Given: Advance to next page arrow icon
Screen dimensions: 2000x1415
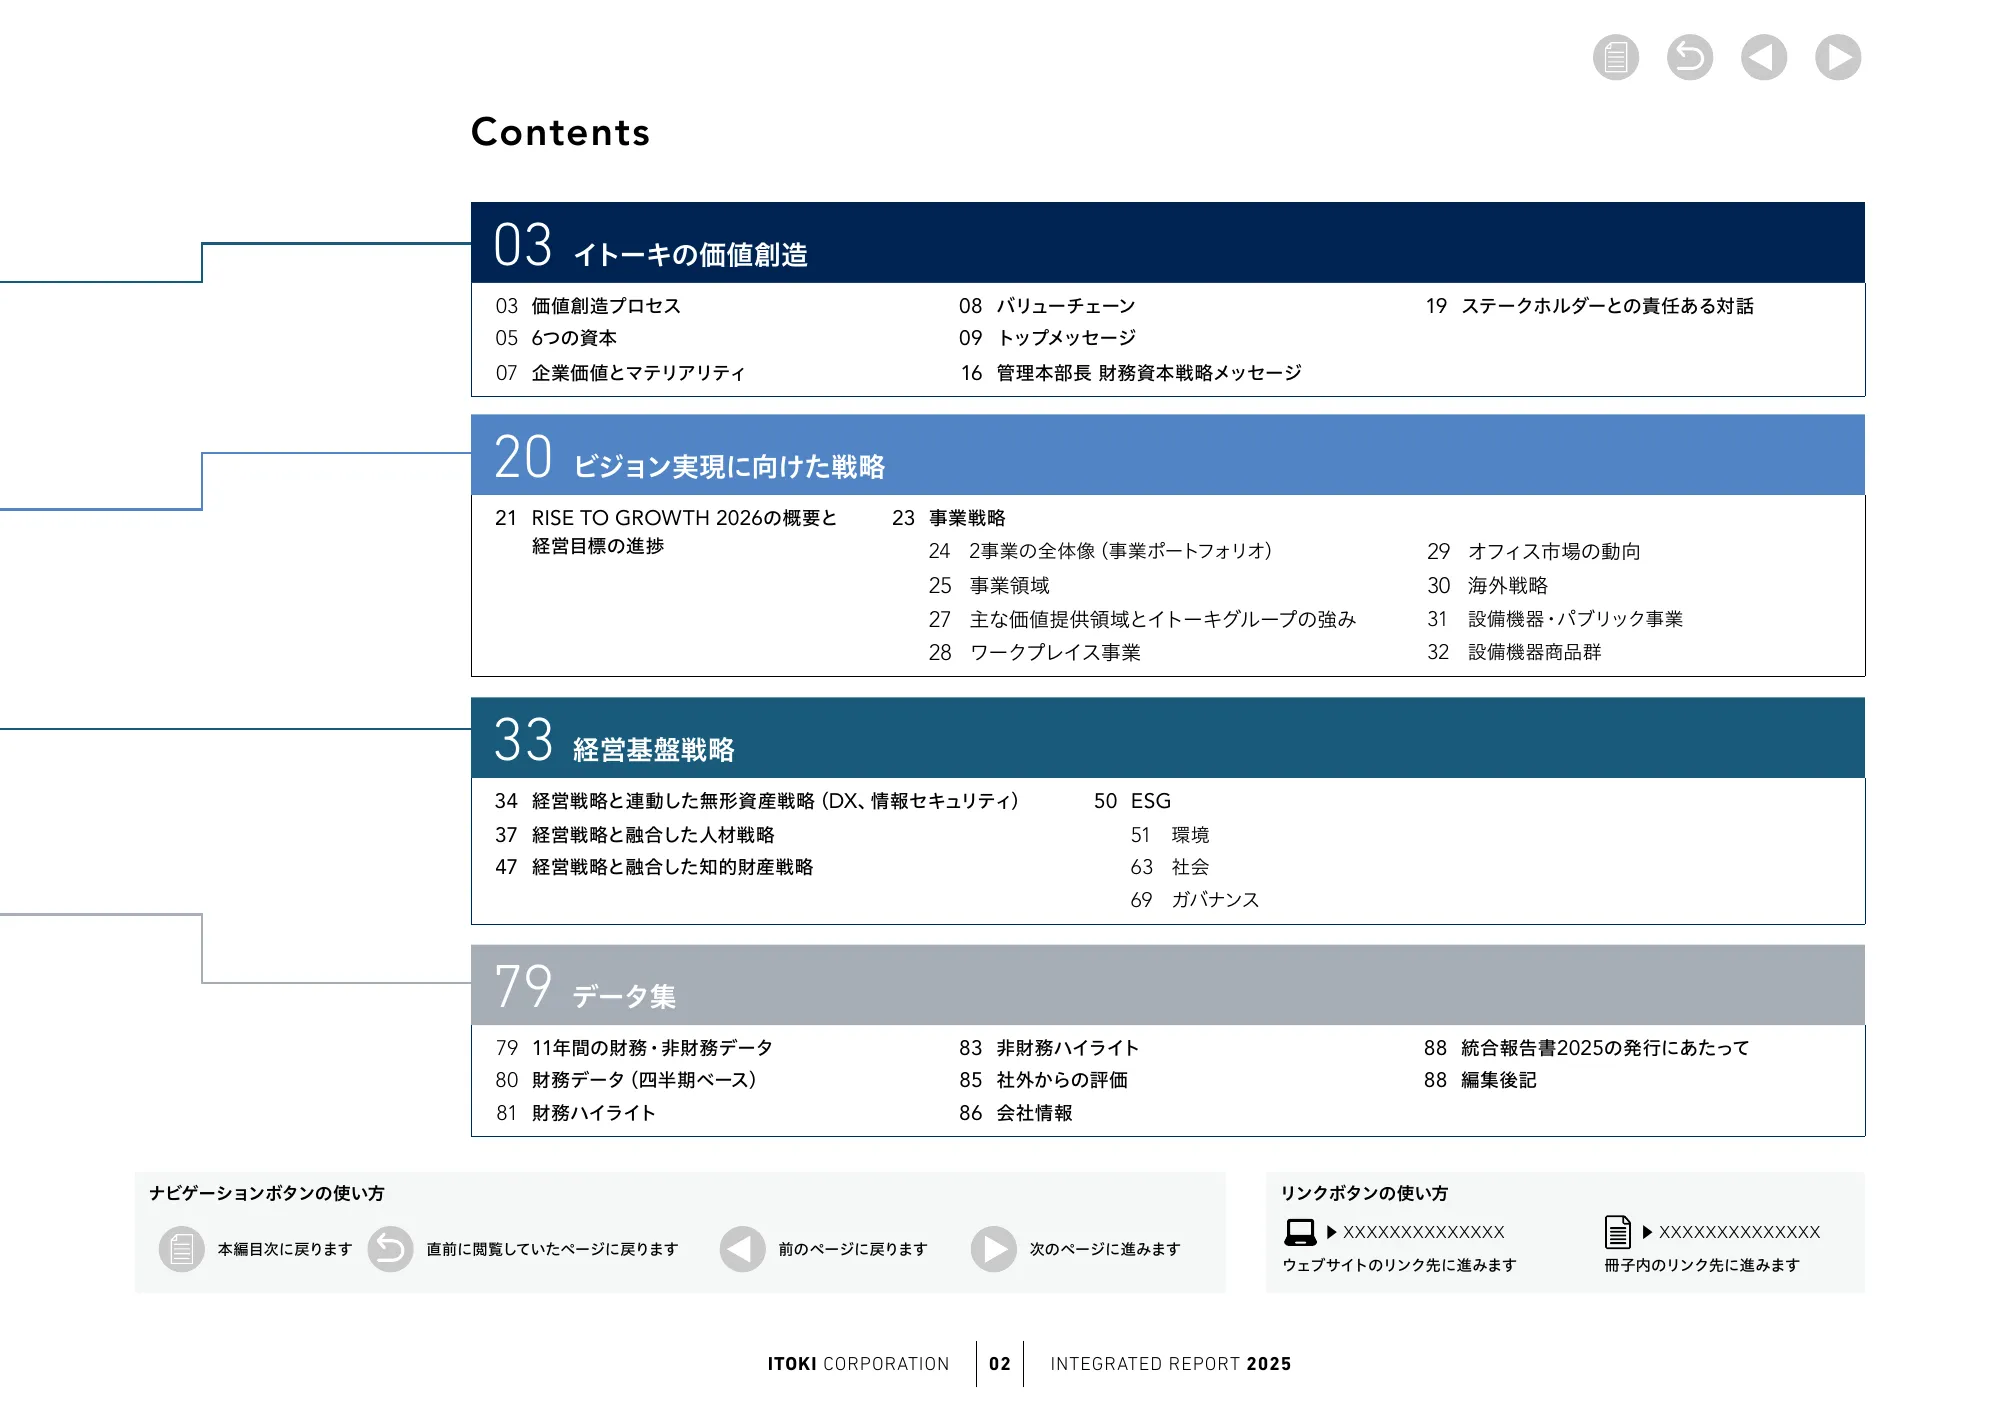Looking at the screenshot, I should (1836, 57).
